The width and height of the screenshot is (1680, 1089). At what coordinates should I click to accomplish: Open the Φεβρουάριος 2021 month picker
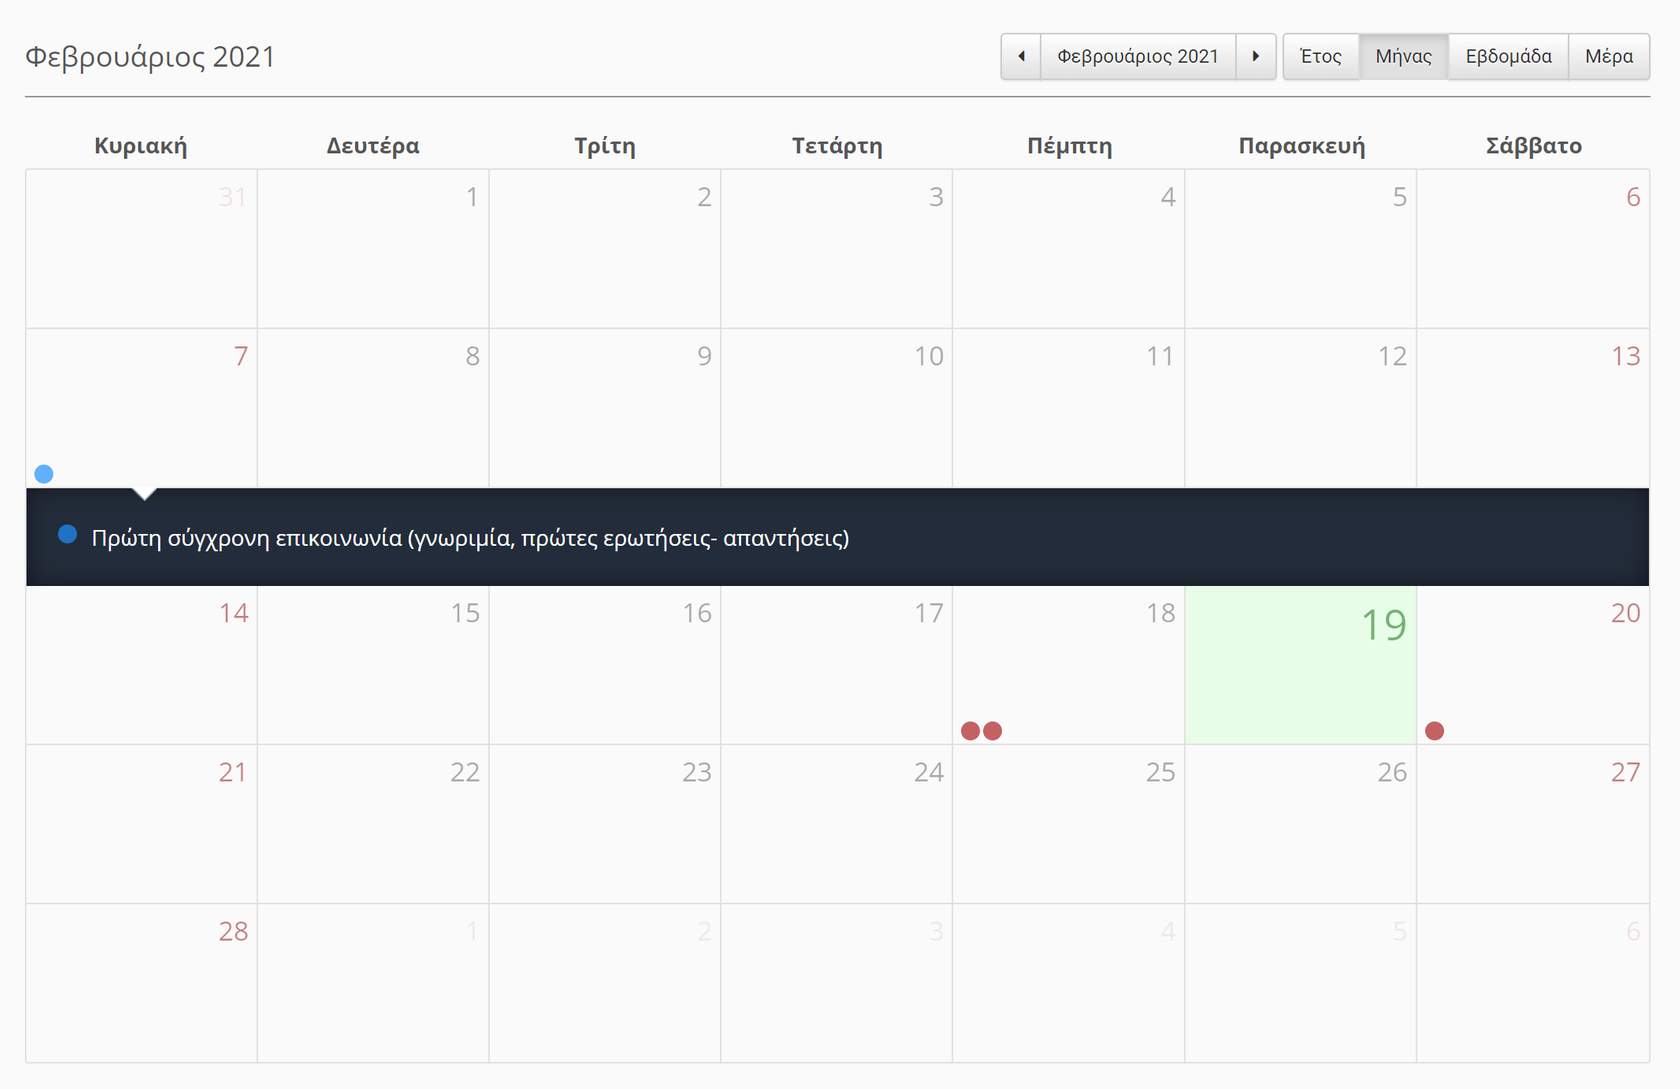1138,56
